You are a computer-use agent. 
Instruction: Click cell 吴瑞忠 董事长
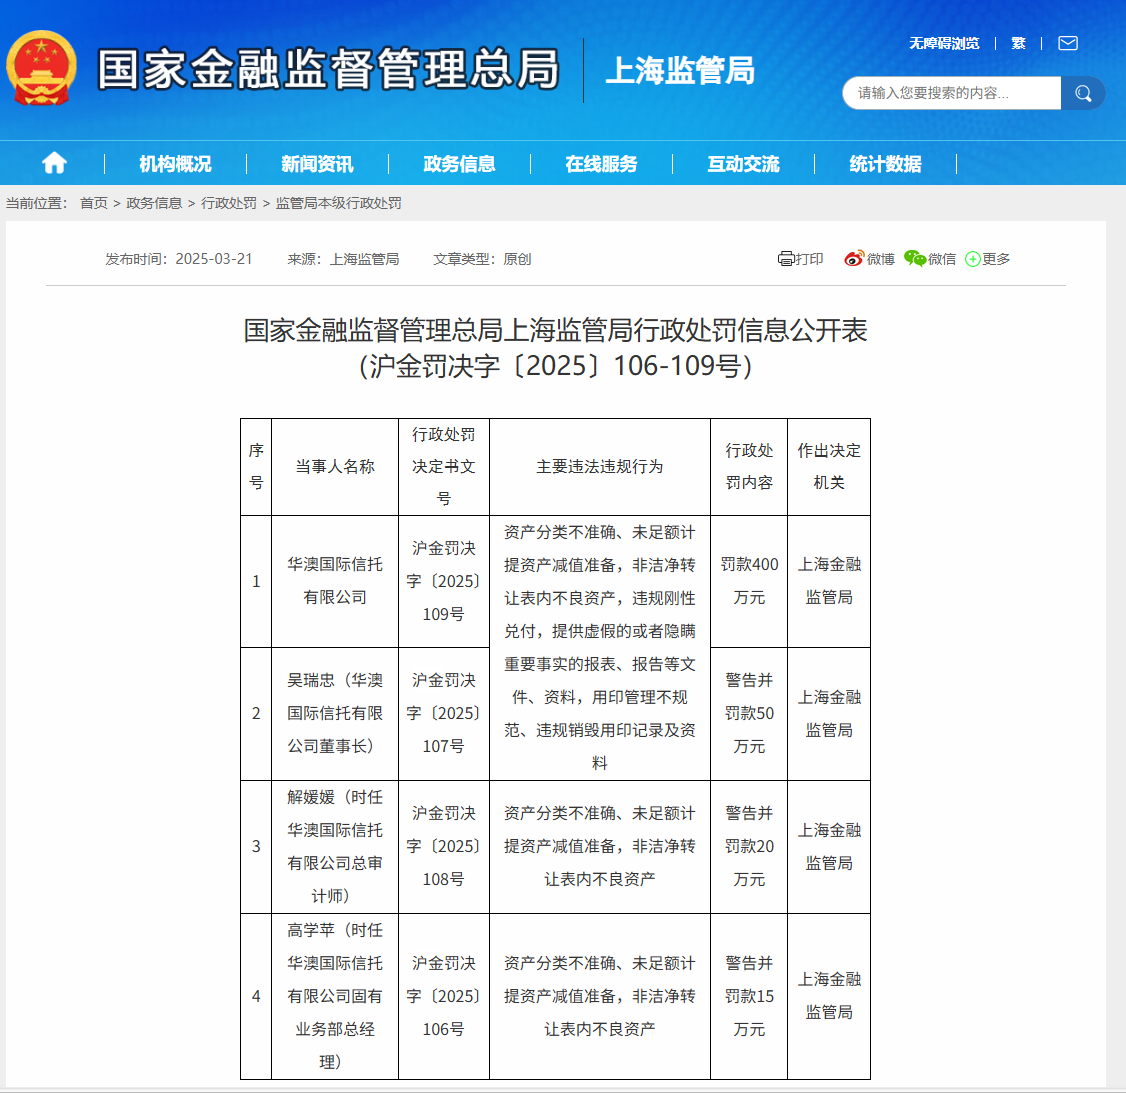pyautogui.click(x=335, y=714)
